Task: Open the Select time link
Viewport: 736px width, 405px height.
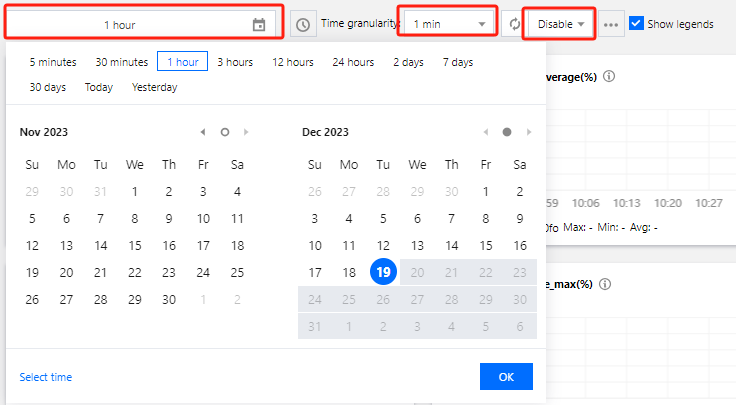Action: tap(45, 377)
